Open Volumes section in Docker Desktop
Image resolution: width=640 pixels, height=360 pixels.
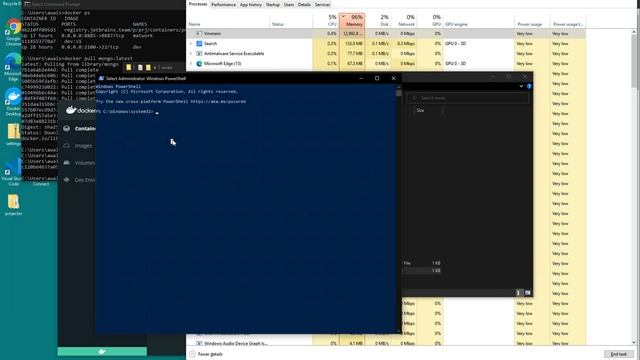coord(85,163)
